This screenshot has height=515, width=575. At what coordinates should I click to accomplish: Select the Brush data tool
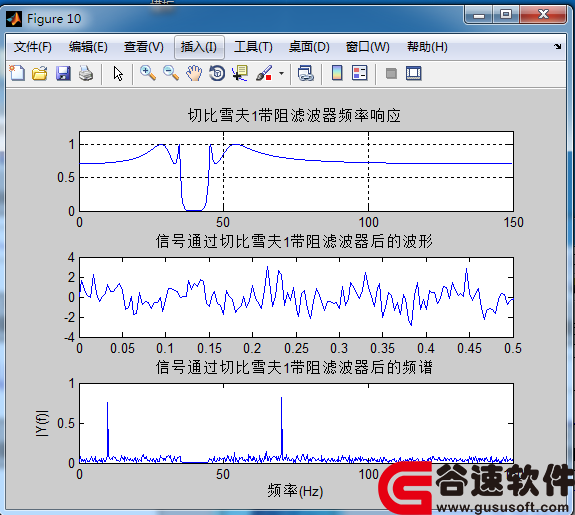(x=264, y=73)
